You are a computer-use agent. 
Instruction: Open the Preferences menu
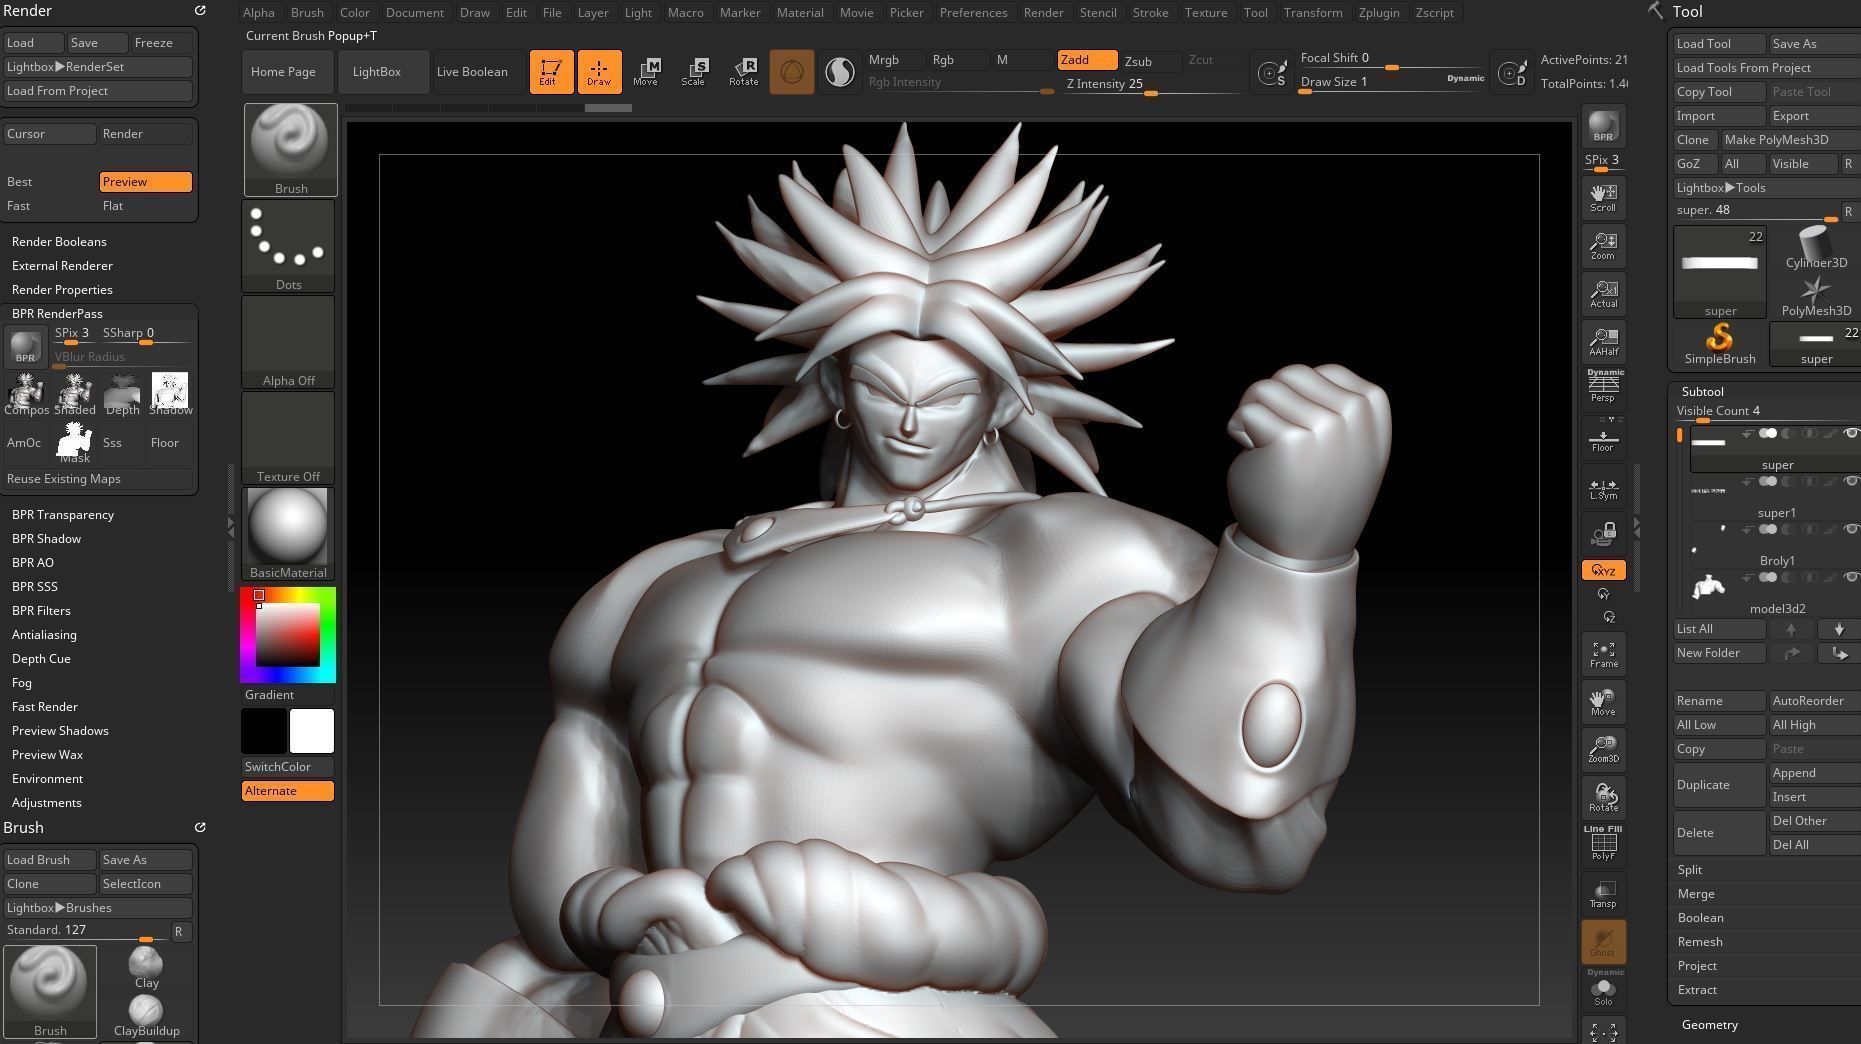tap(973, 12)
